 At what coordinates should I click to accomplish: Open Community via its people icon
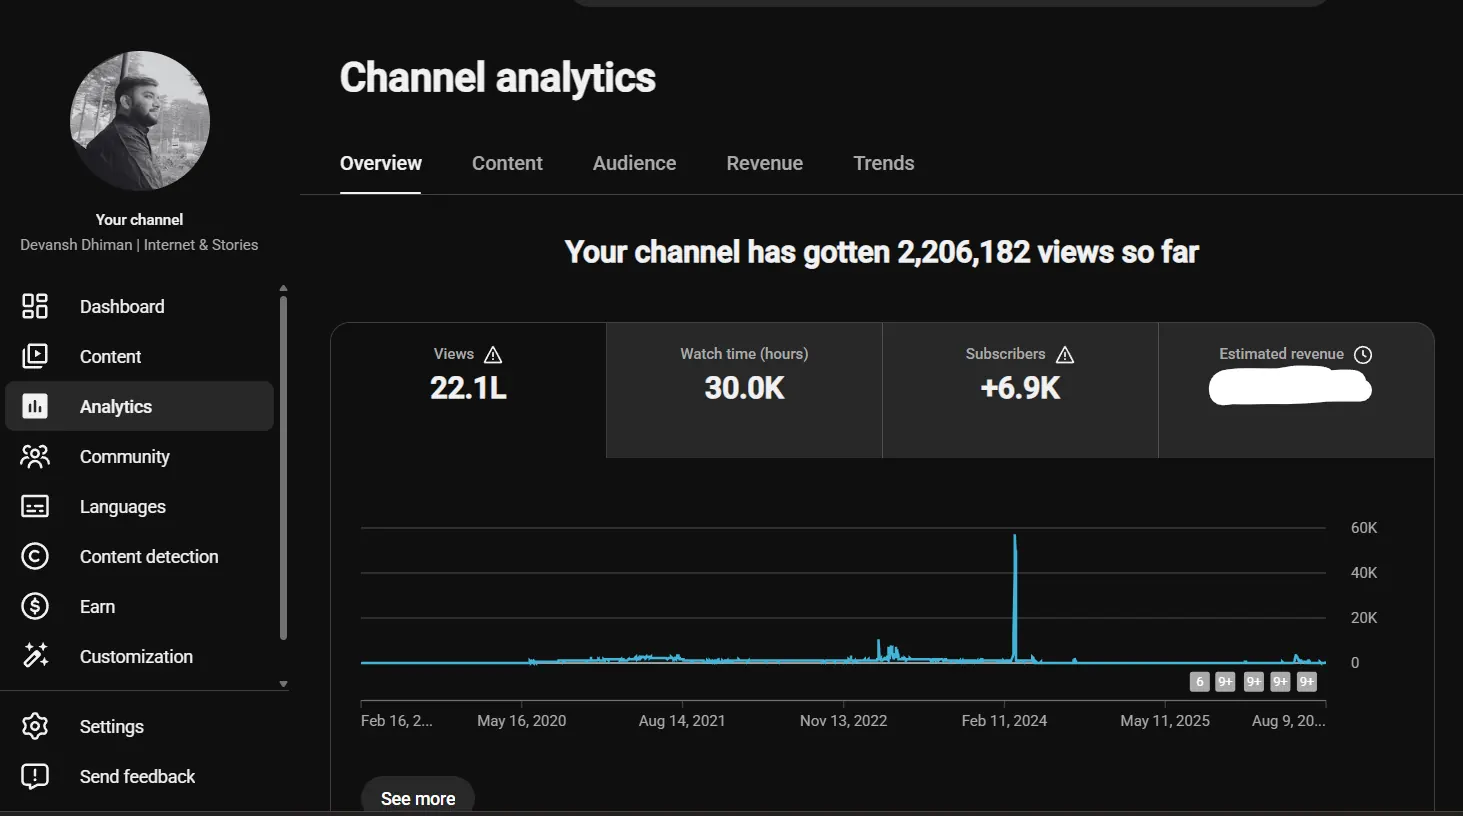(35, 456)
